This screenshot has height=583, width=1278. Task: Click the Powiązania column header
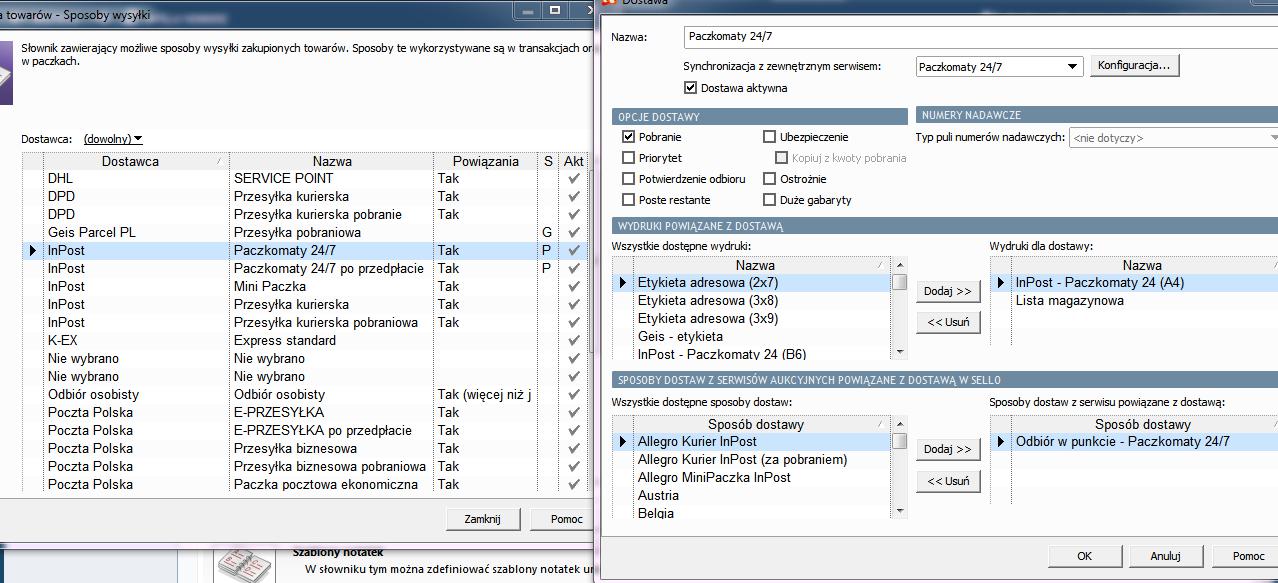pyautogui.click(x=485, y=161)
